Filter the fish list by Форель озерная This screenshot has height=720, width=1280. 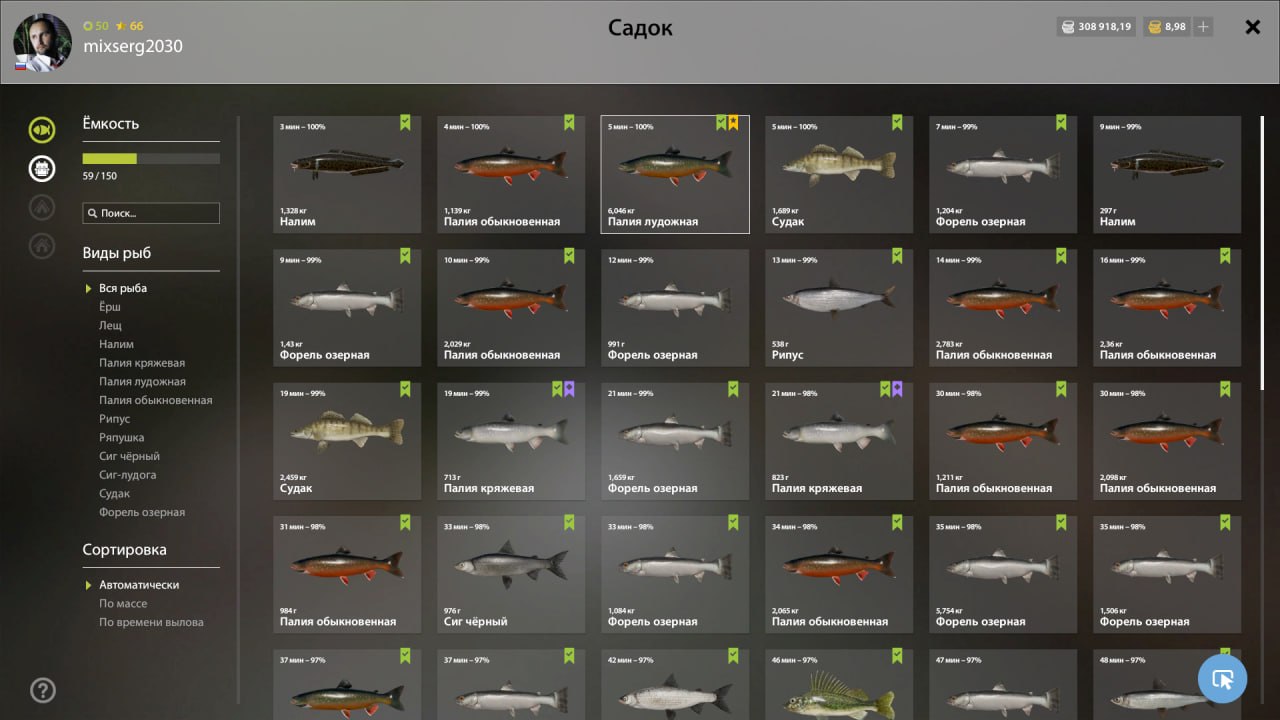coord(142,512)
